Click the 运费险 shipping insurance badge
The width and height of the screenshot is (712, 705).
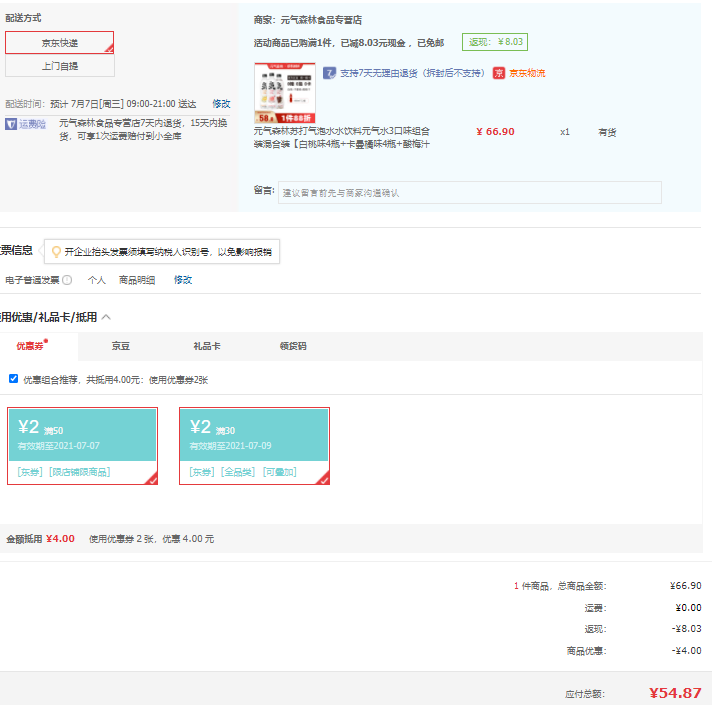(26, 124)
